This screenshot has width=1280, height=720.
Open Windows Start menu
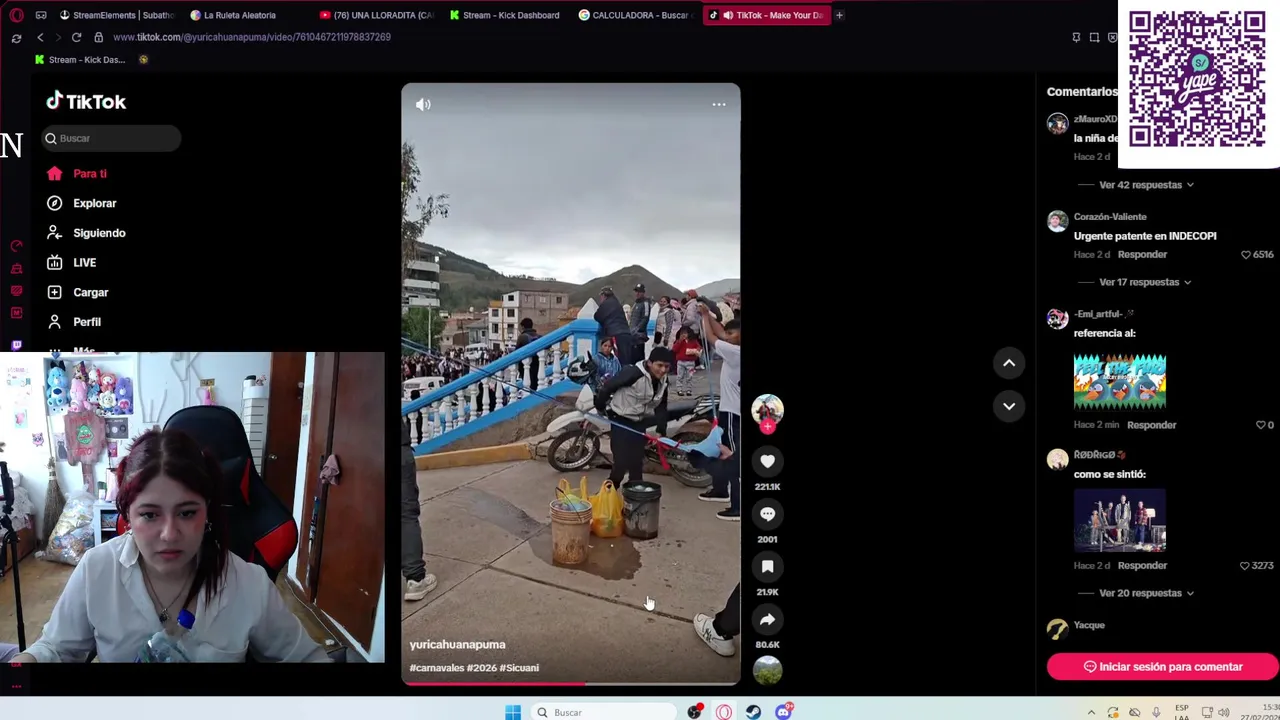point(513,712)
